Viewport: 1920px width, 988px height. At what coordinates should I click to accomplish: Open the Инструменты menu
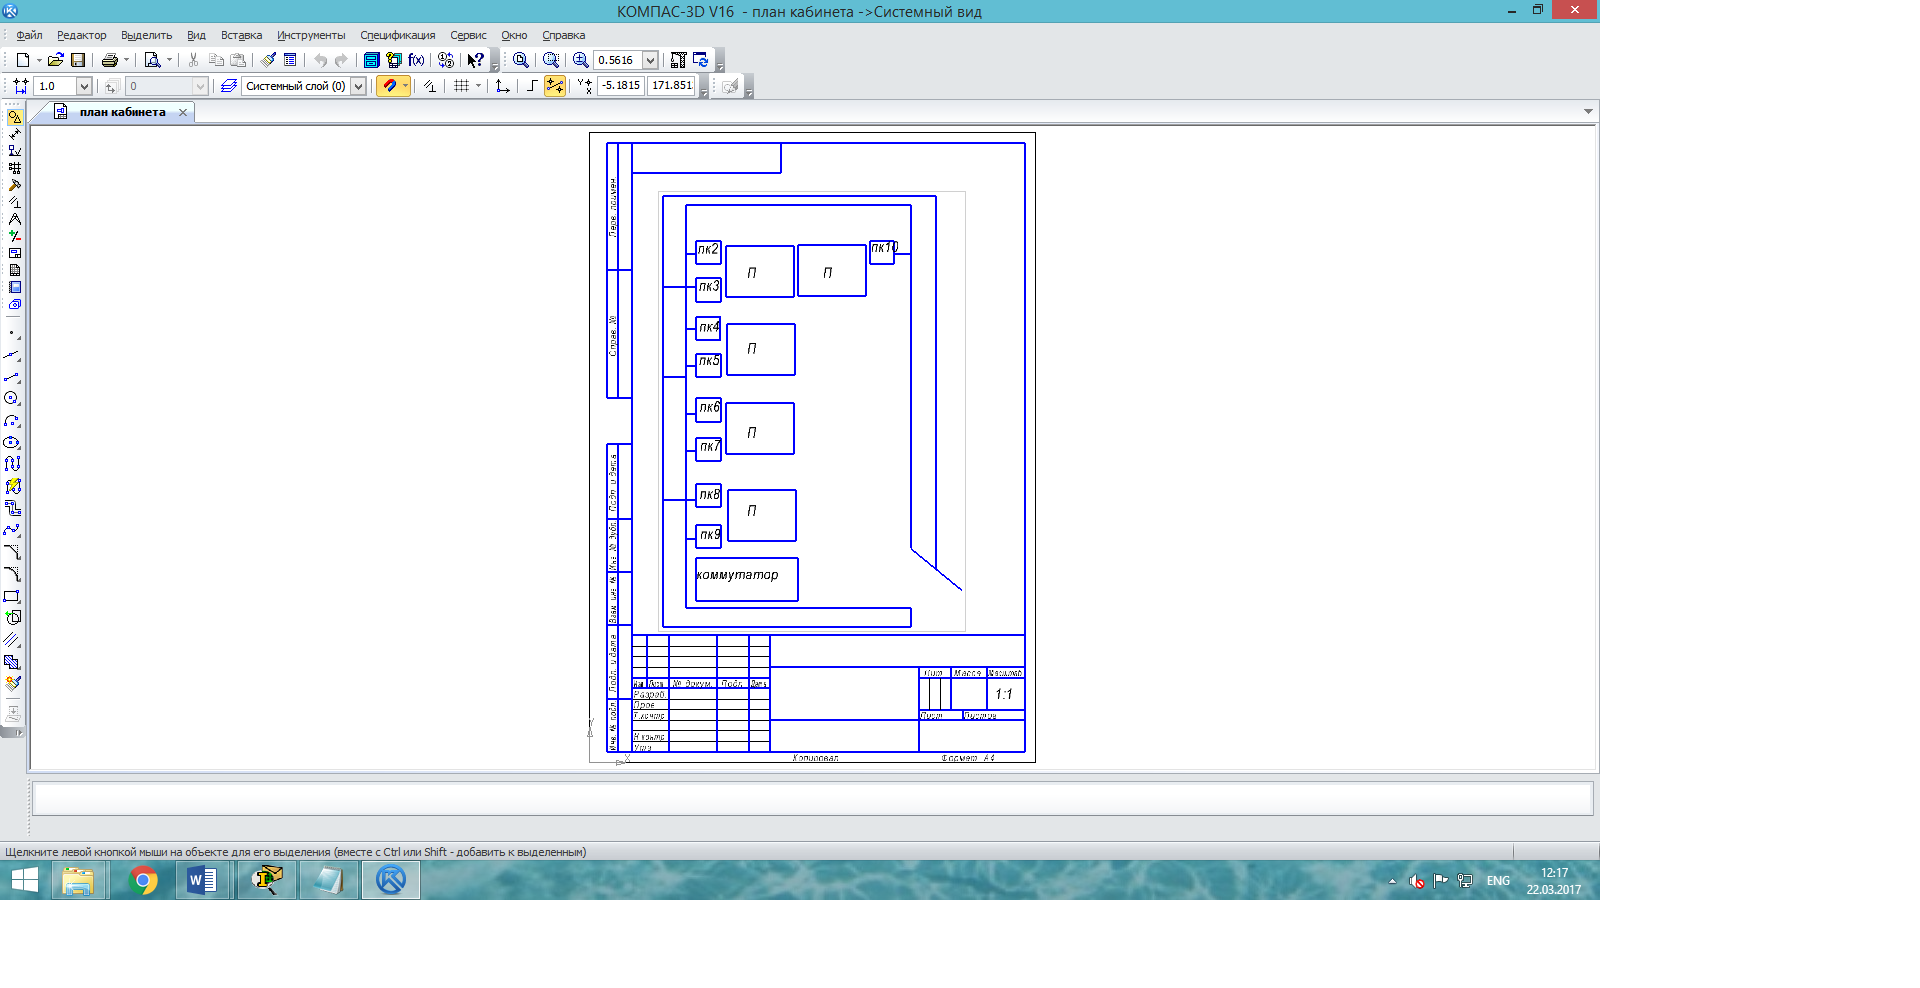pyautogui.click(x=311, y=35)
